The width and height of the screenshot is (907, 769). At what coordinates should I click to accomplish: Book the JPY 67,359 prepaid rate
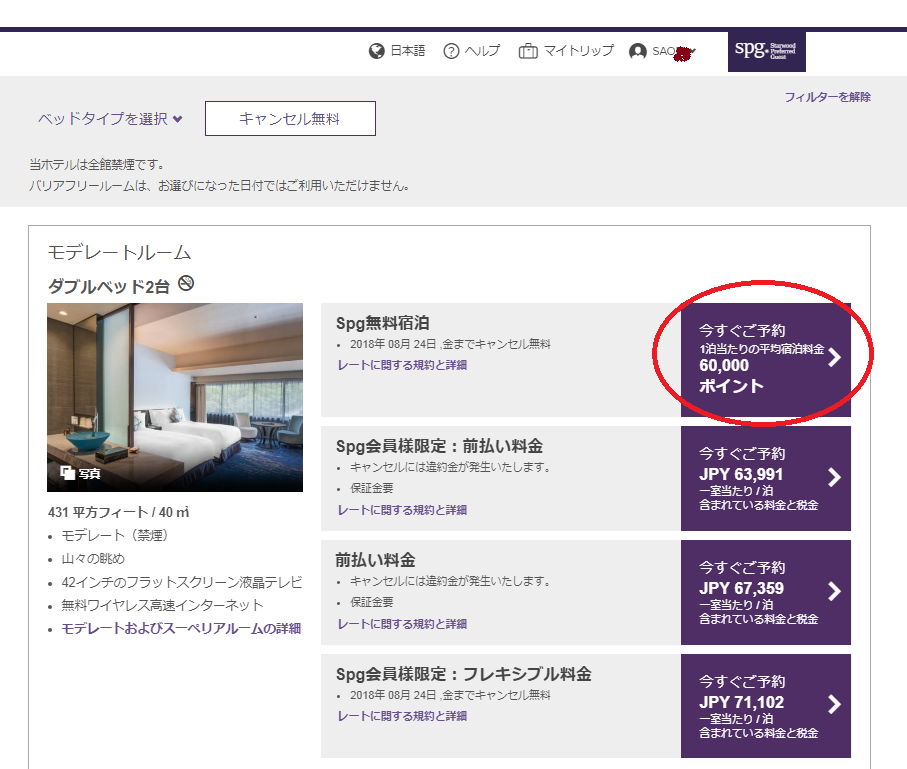point(766,593)
